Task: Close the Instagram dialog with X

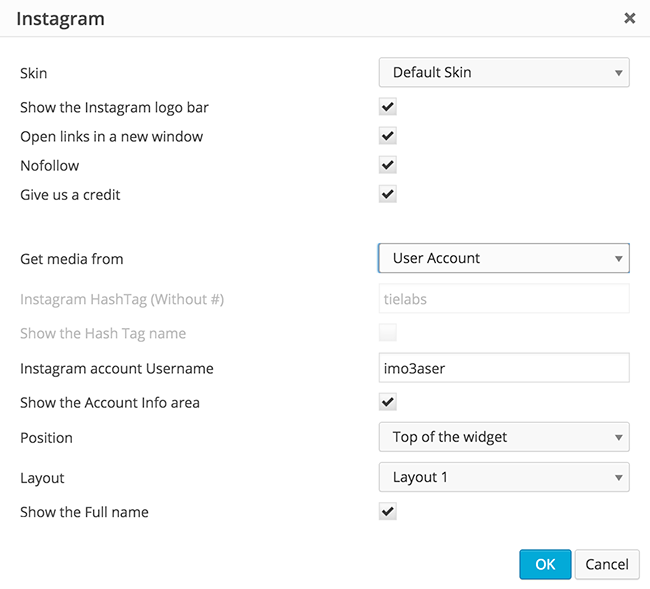Action: point(629,18)
